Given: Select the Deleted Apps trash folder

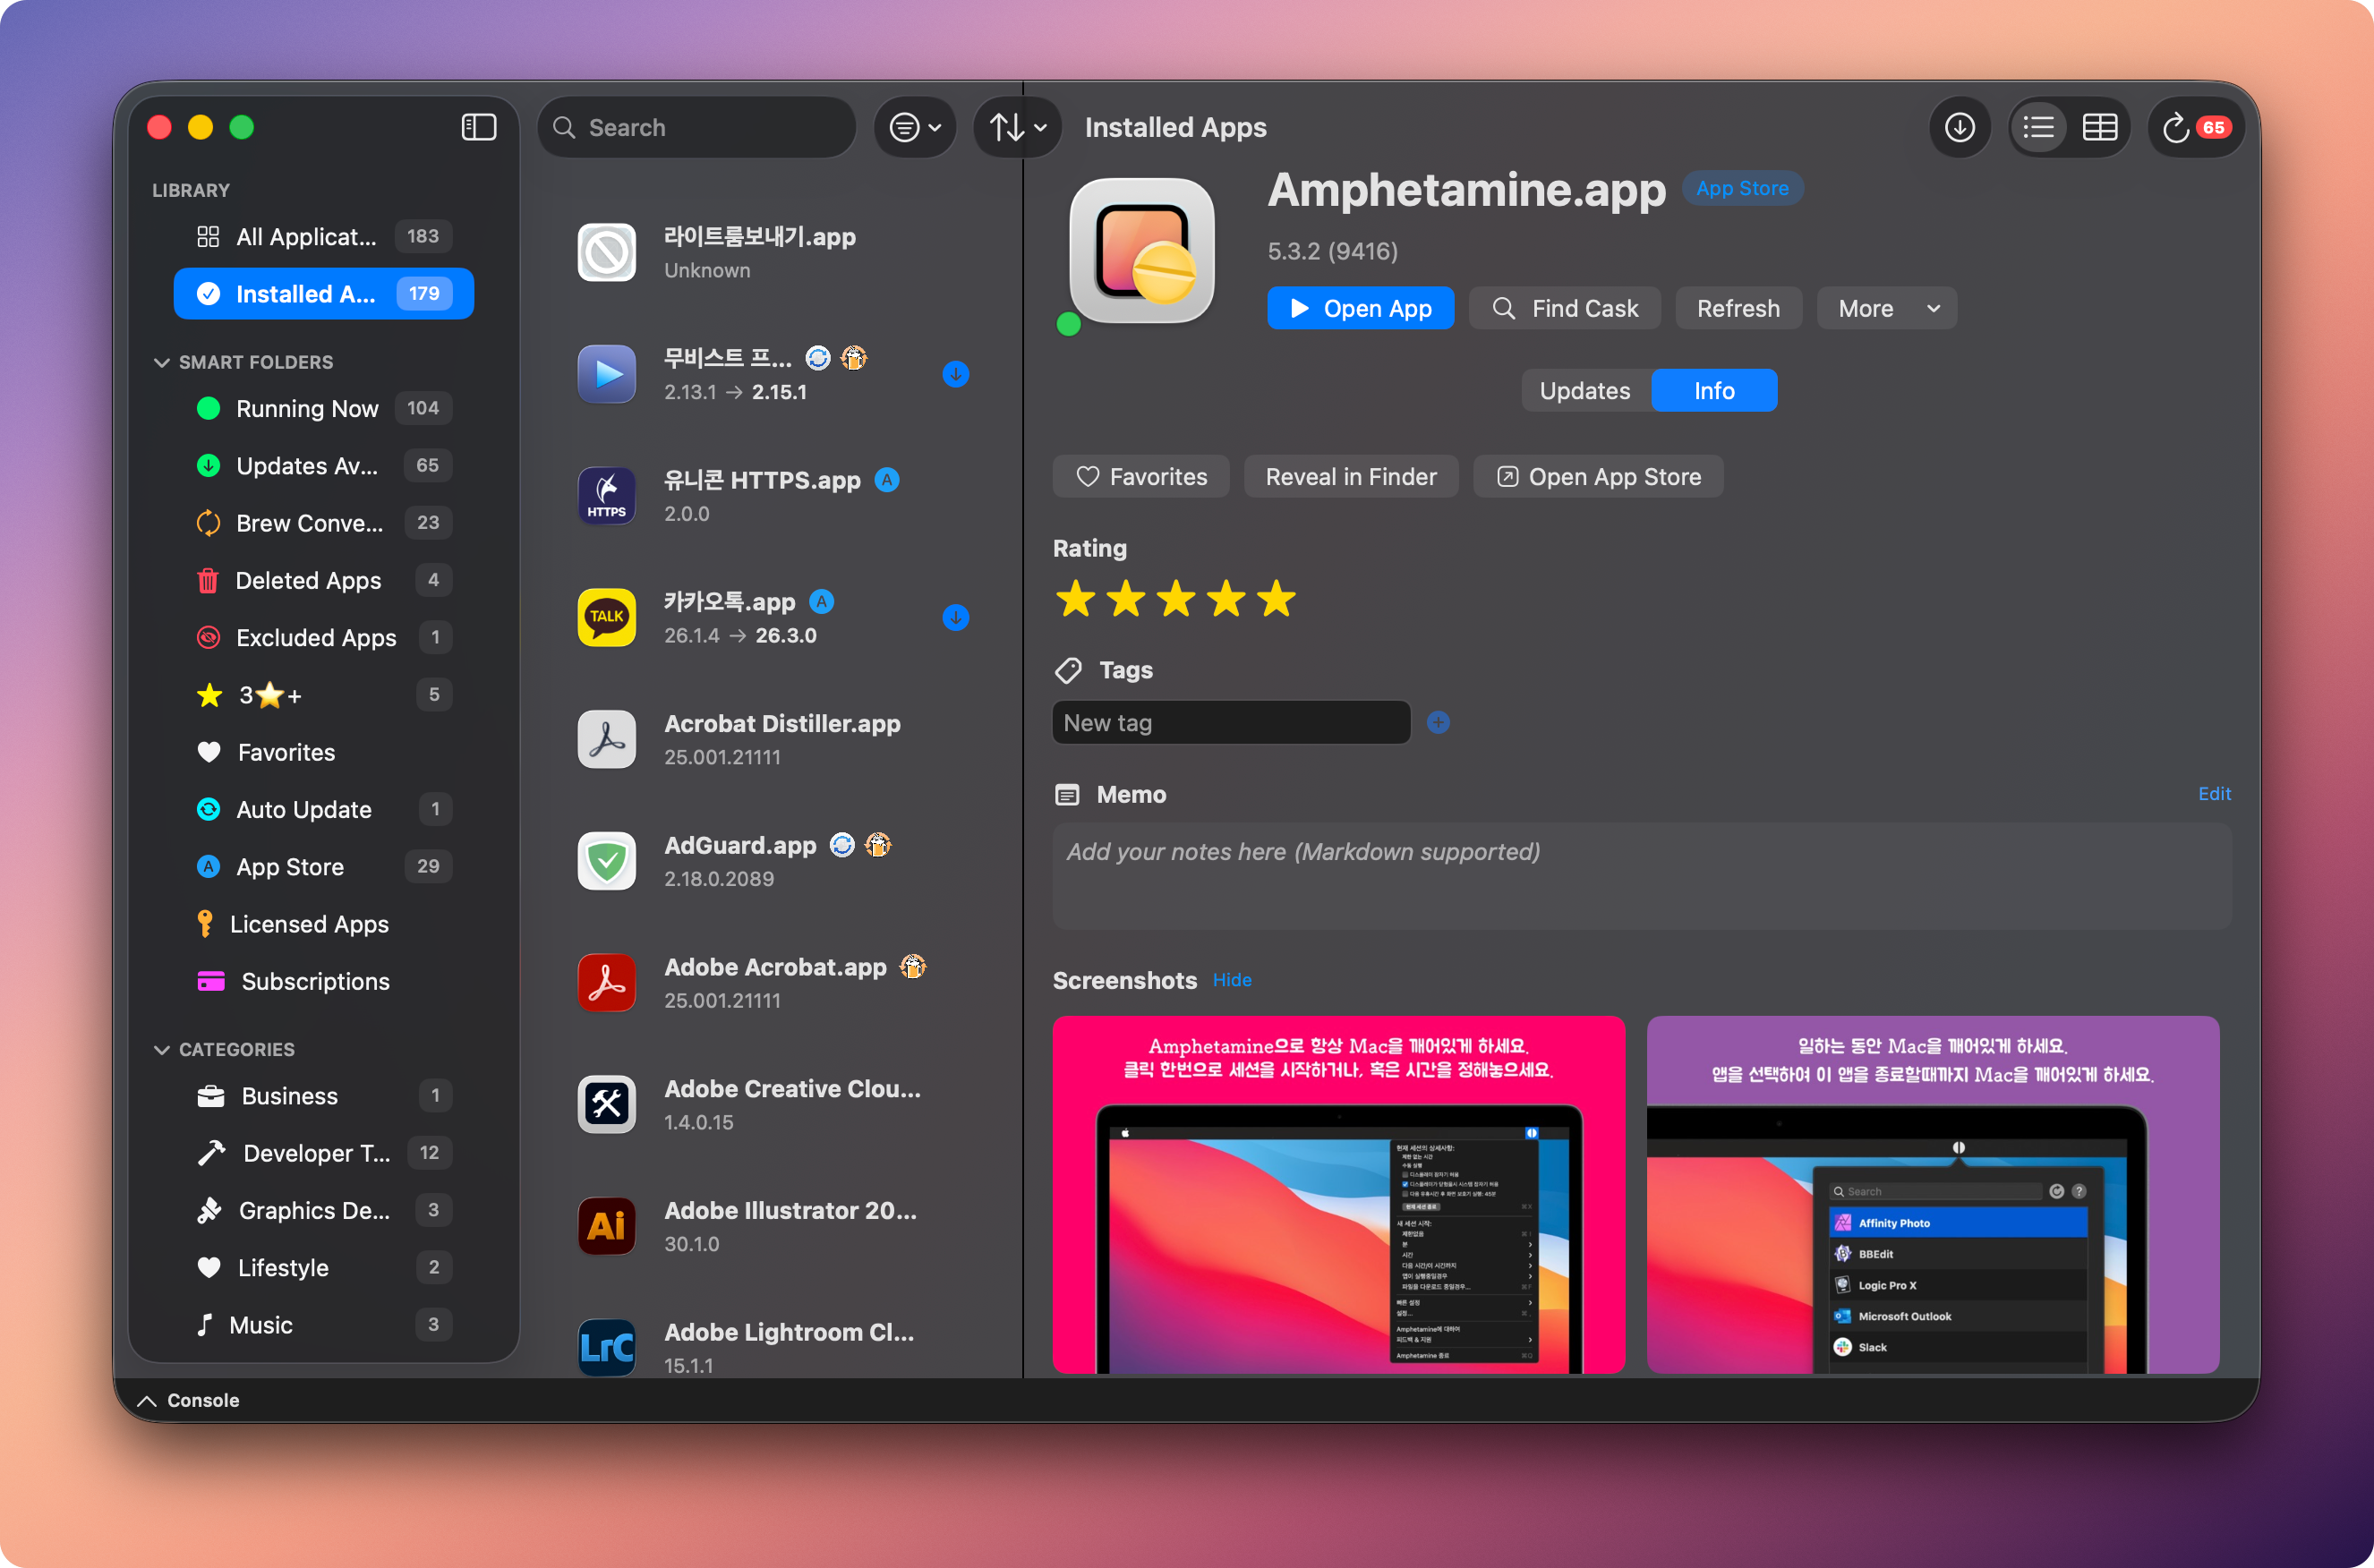Looking at the screenshot, I should coord(307,580).
